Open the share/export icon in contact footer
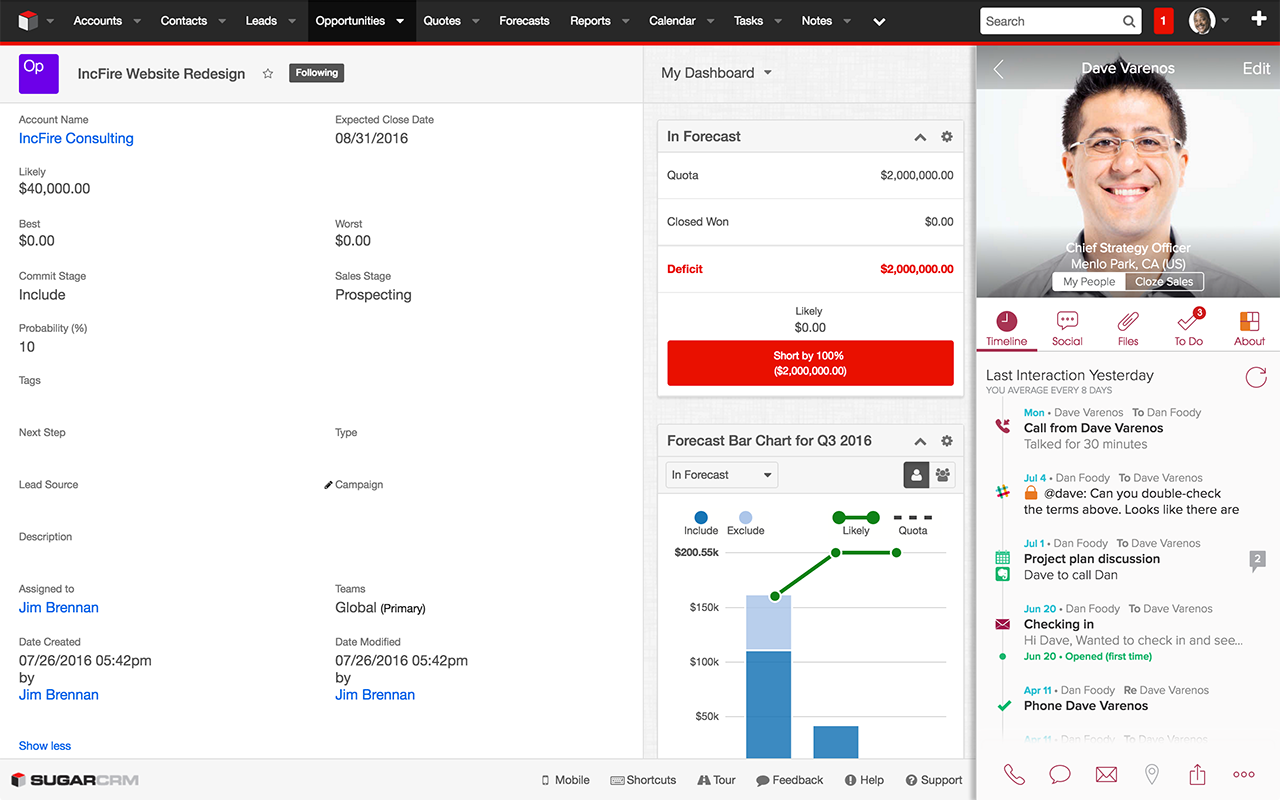Screen dimensions: 1280x800 click(x=1197, y=773)
